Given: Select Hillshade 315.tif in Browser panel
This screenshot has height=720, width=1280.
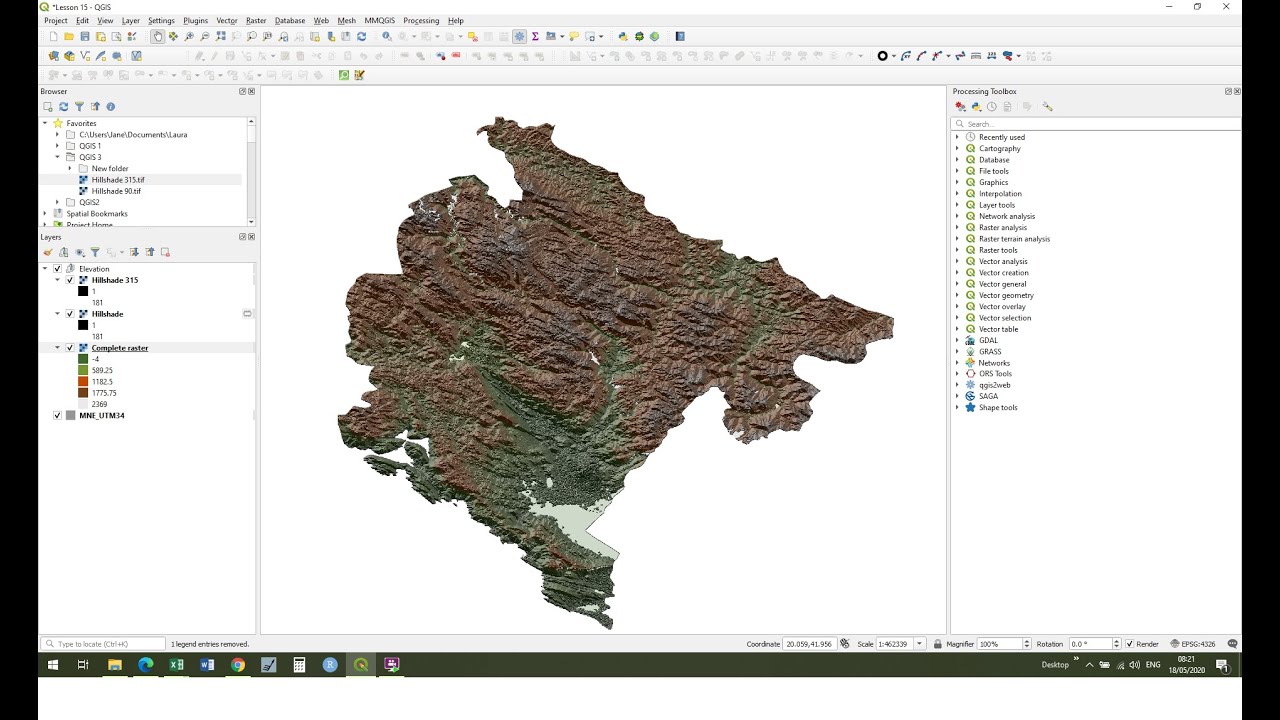Looking at the screenshot, I should pyautogui.click(x=118, y=180).
